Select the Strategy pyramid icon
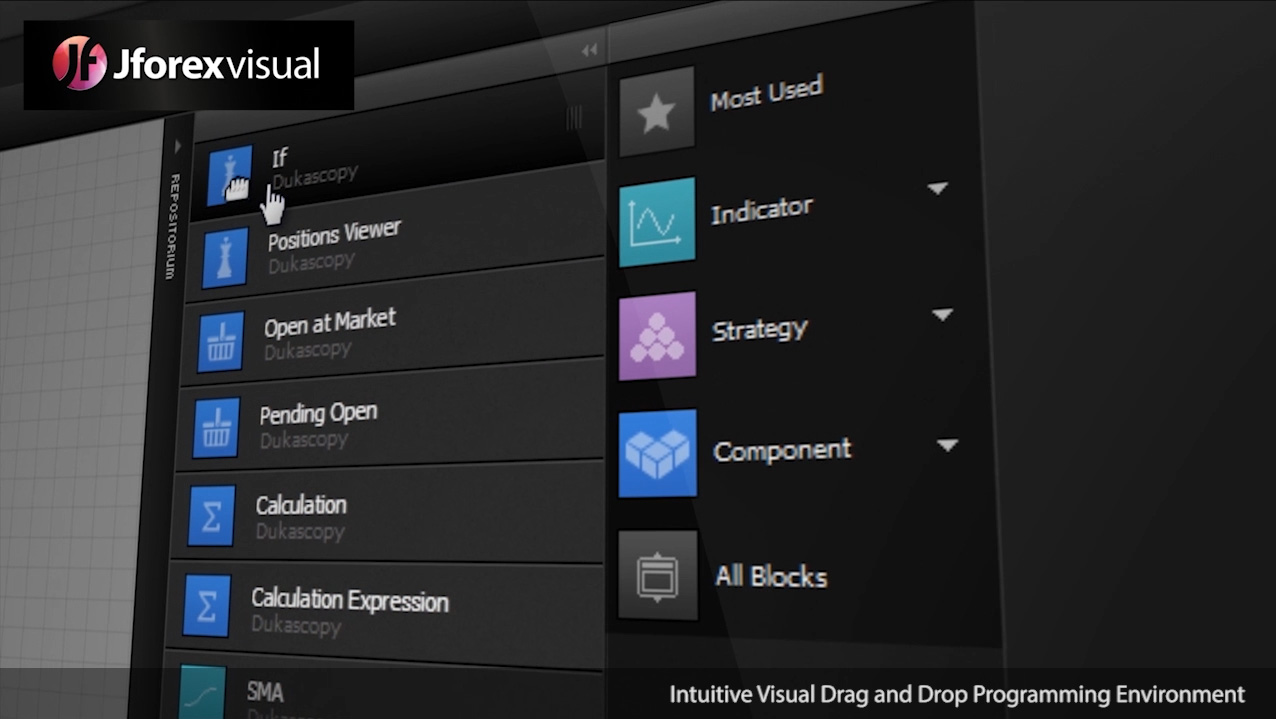The width and height of the screenshot is (1276, 719). [657, 336]
